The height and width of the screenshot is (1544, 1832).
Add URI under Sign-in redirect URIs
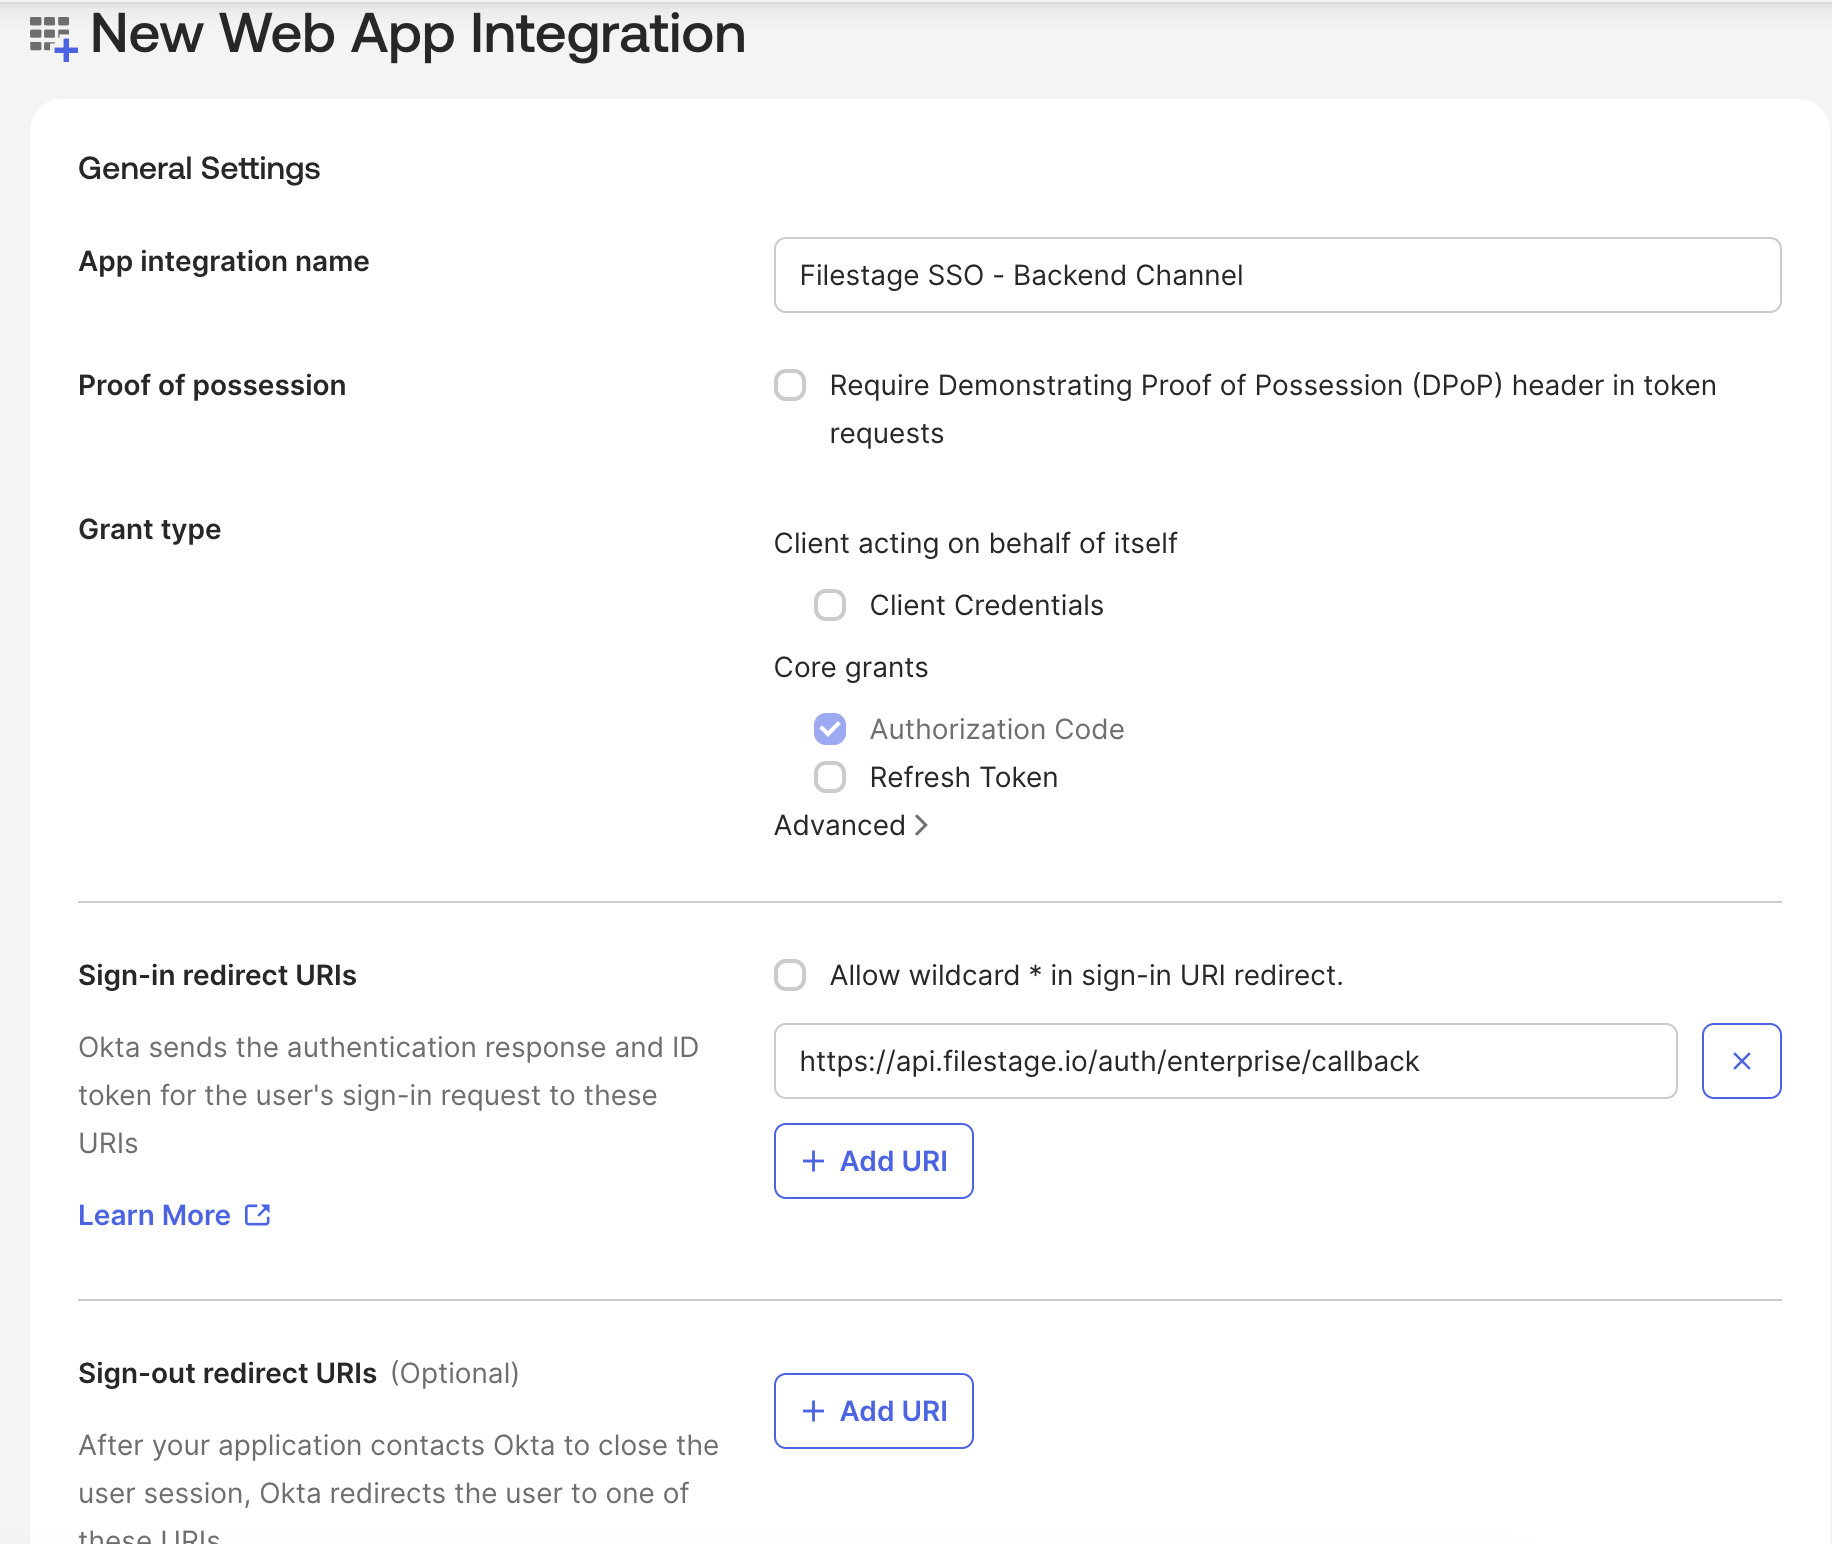tap(874, 1161)
